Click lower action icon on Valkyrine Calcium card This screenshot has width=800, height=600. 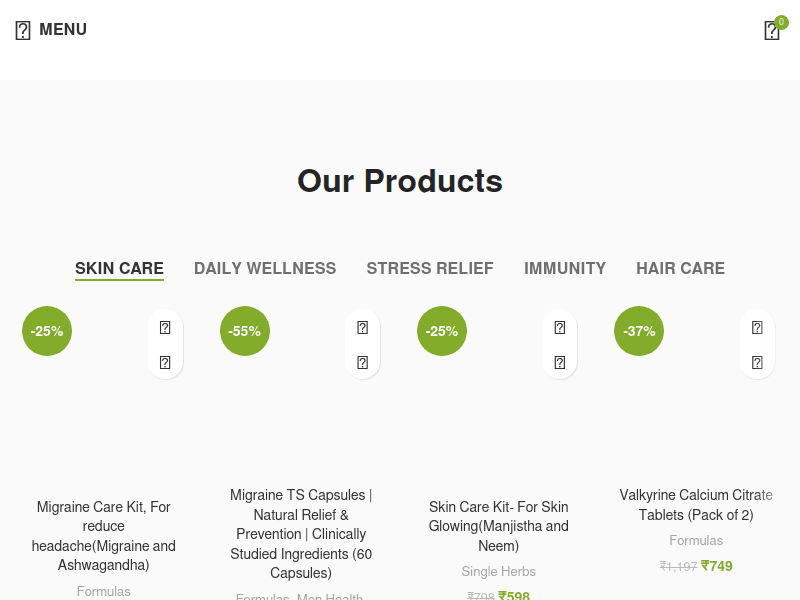[x=757, y=362]
